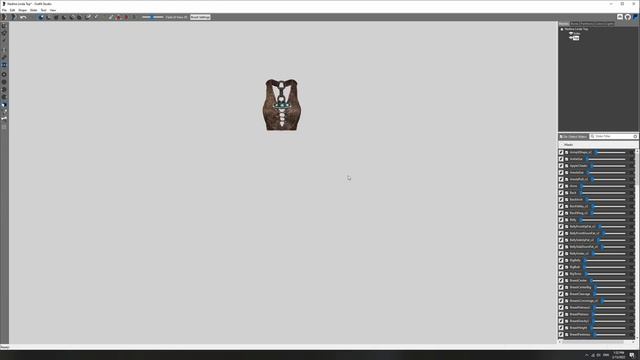Open the View menu
The height and width of the screenshot is (360, 640).
[53, 10]
